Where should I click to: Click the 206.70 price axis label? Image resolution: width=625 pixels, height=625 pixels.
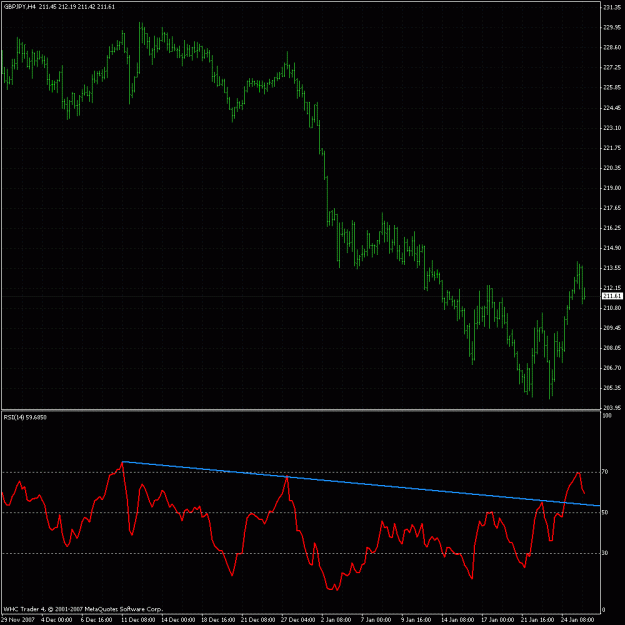(612, 368)
